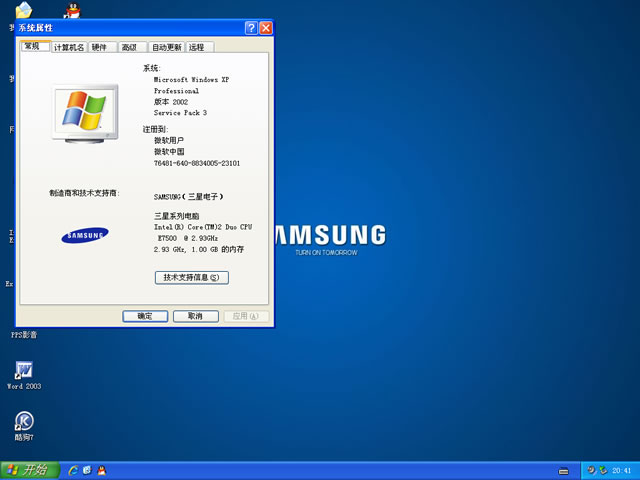Click the system tray icons beside the clock
The height and width of the screenshot is (480, 640).
coord(596,470)
